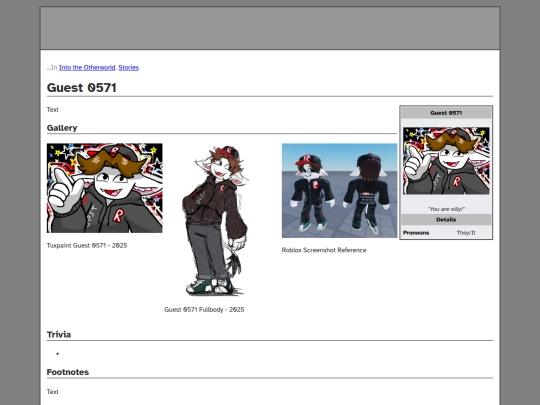Open the Stories breadcrumb link
The image size is (540, 405).
[128, 68]
